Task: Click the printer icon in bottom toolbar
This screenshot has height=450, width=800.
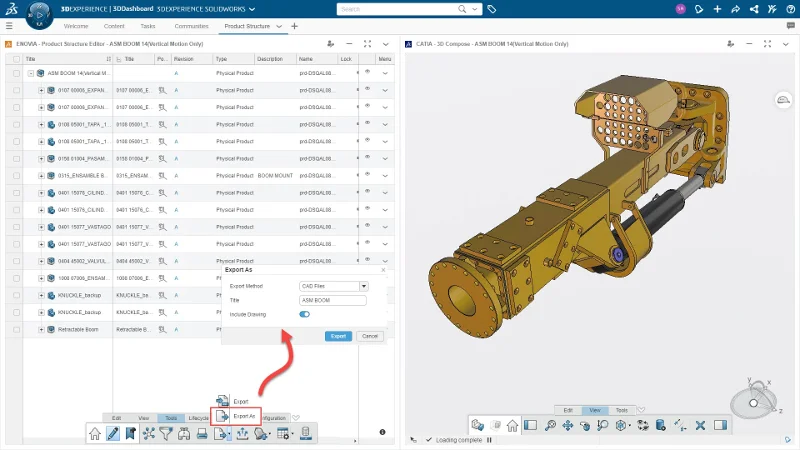Action: pos(202,433)
